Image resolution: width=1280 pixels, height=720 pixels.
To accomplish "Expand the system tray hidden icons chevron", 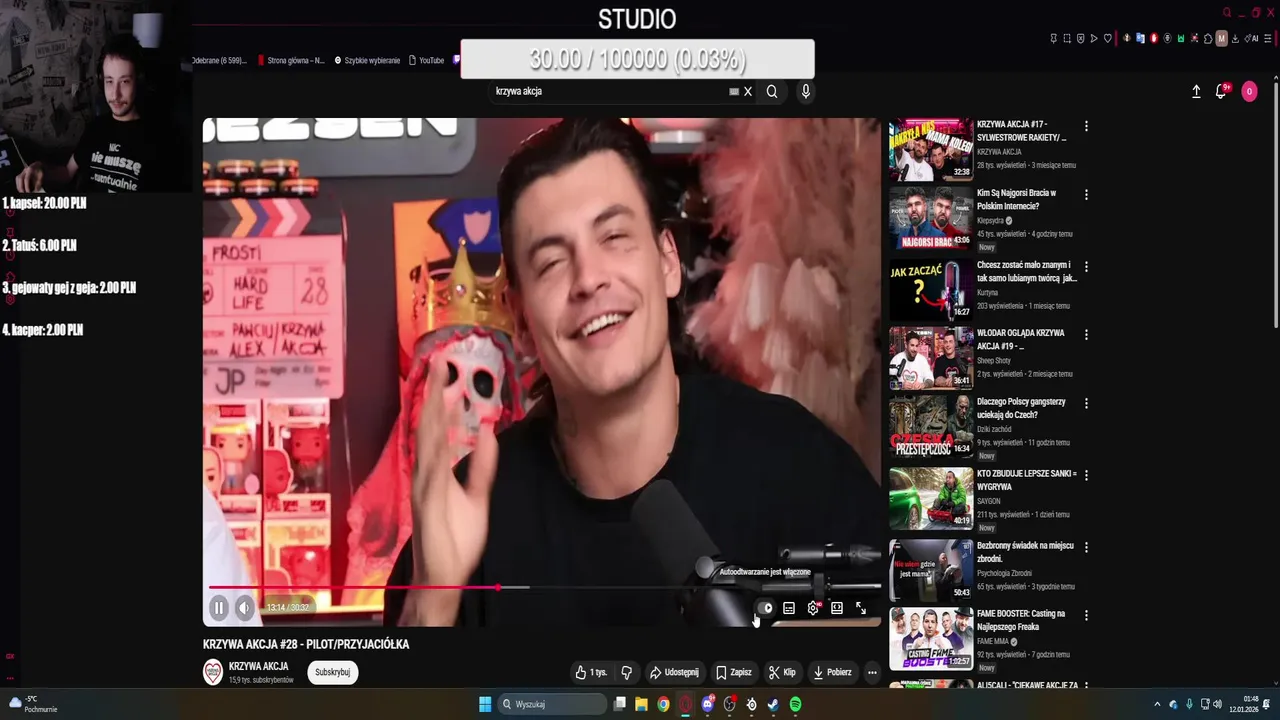I will pyautogui.click(x=1157, y=704).
